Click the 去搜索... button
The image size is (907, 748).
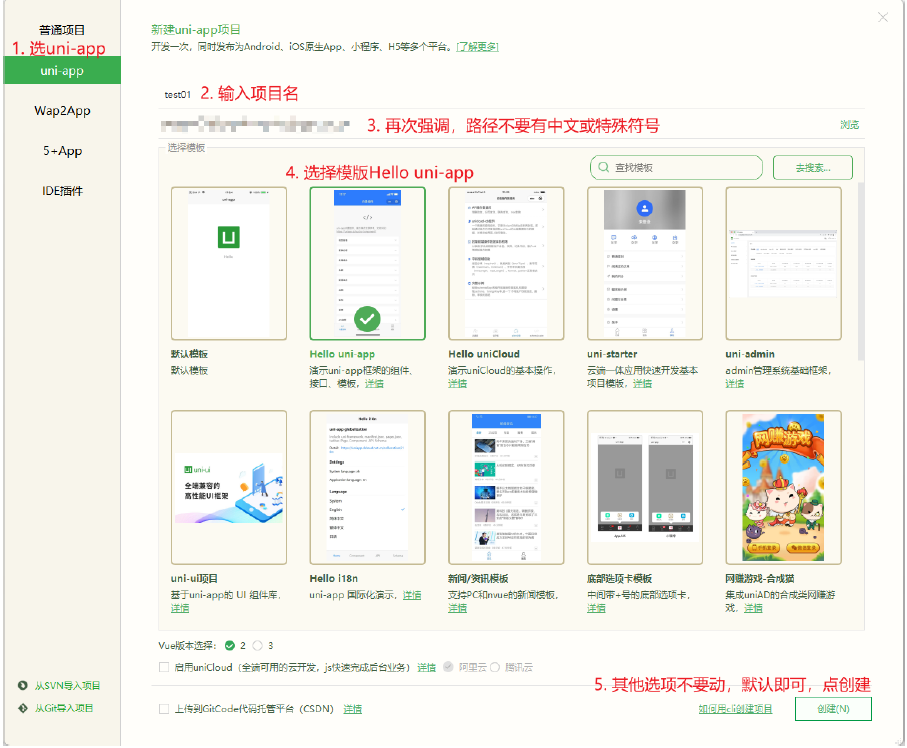812,168
